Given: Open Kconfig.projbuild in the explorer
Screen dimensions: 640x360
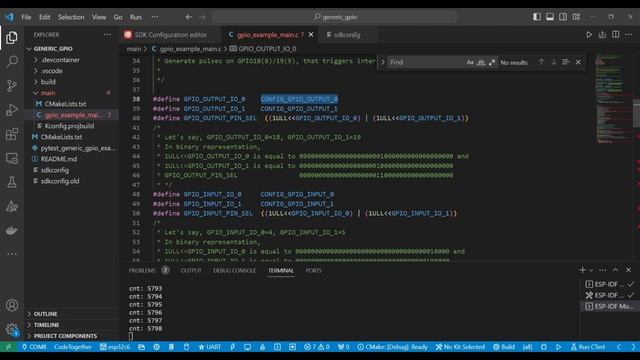Looking at the screenshot, I should [69, 126].
